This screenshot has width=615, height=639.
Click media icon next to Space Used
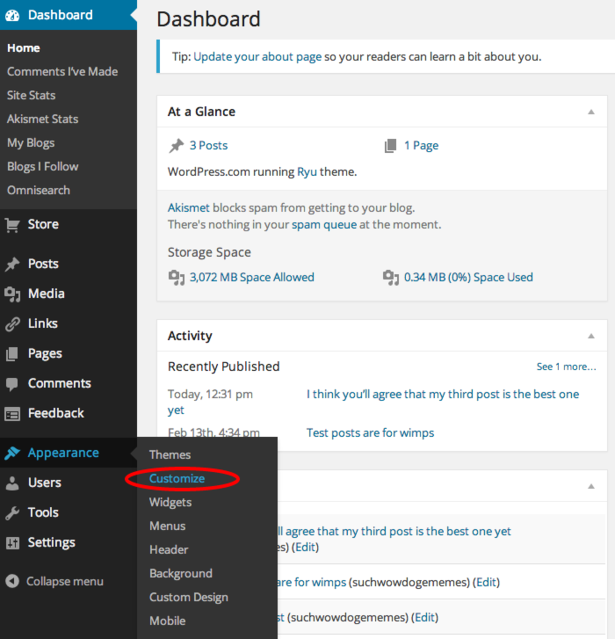point(391,278)
